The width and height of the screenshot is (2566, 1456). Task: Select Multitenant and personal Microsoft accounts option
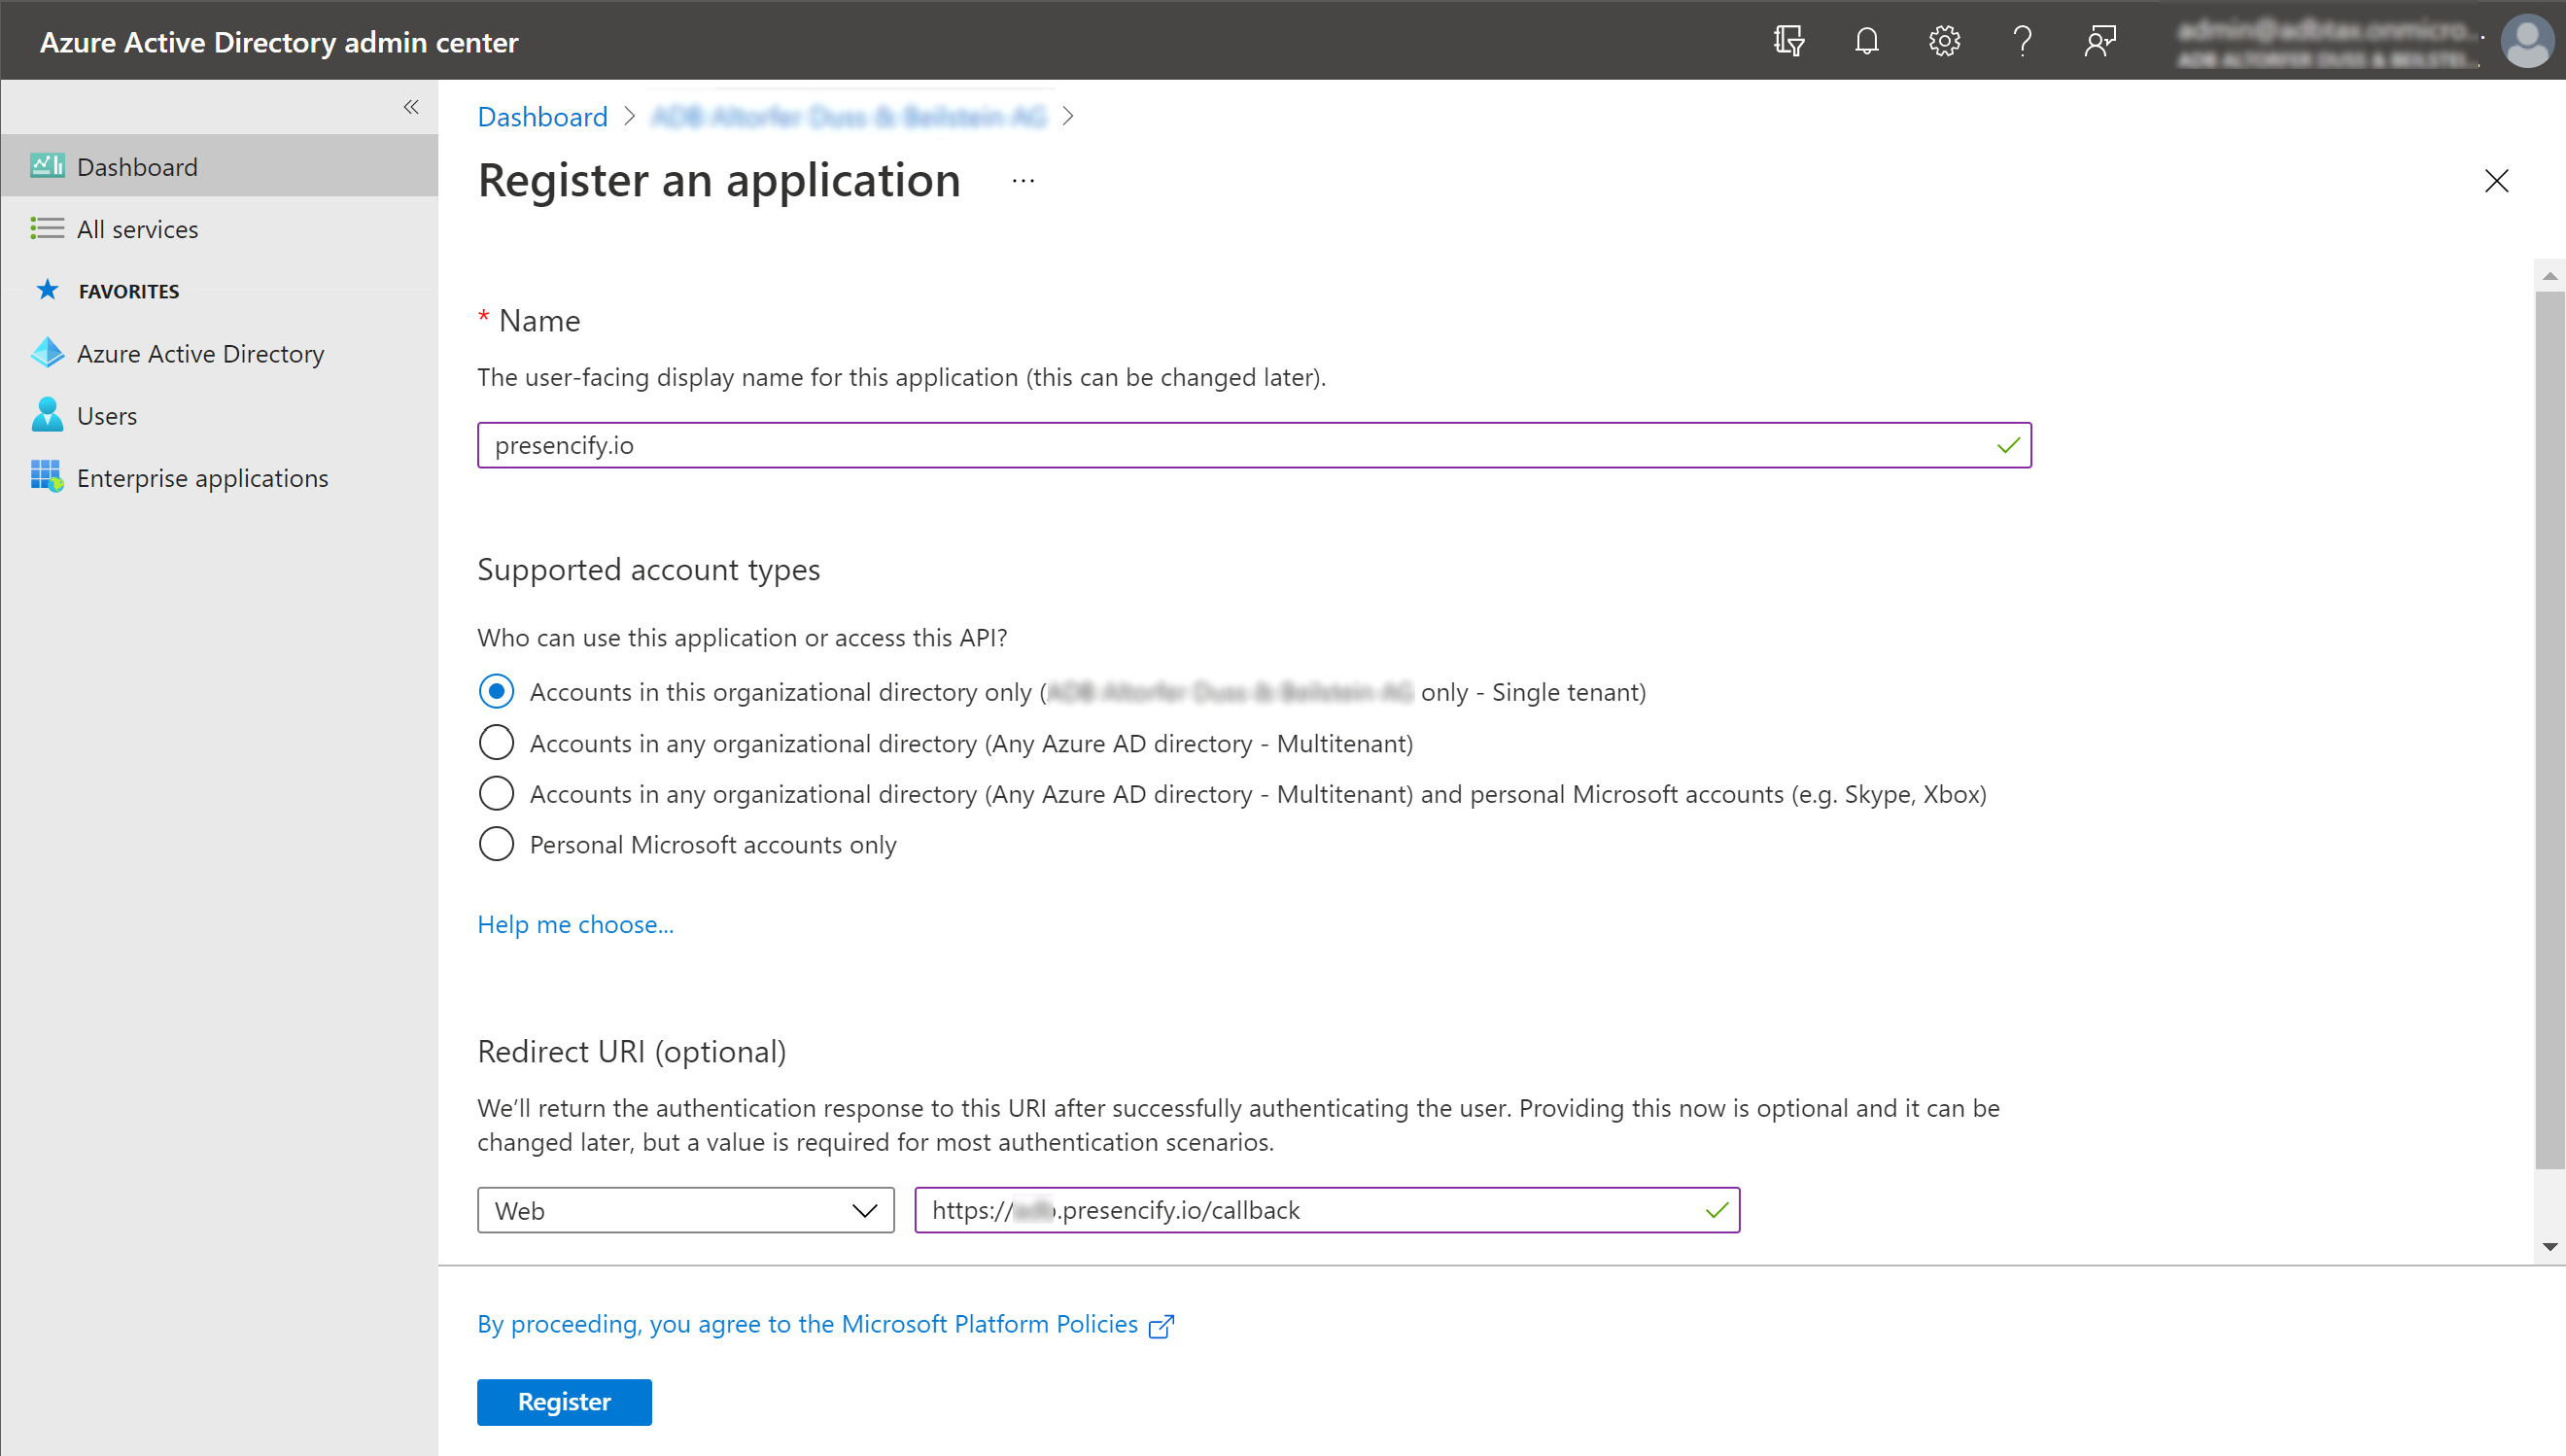496,794
